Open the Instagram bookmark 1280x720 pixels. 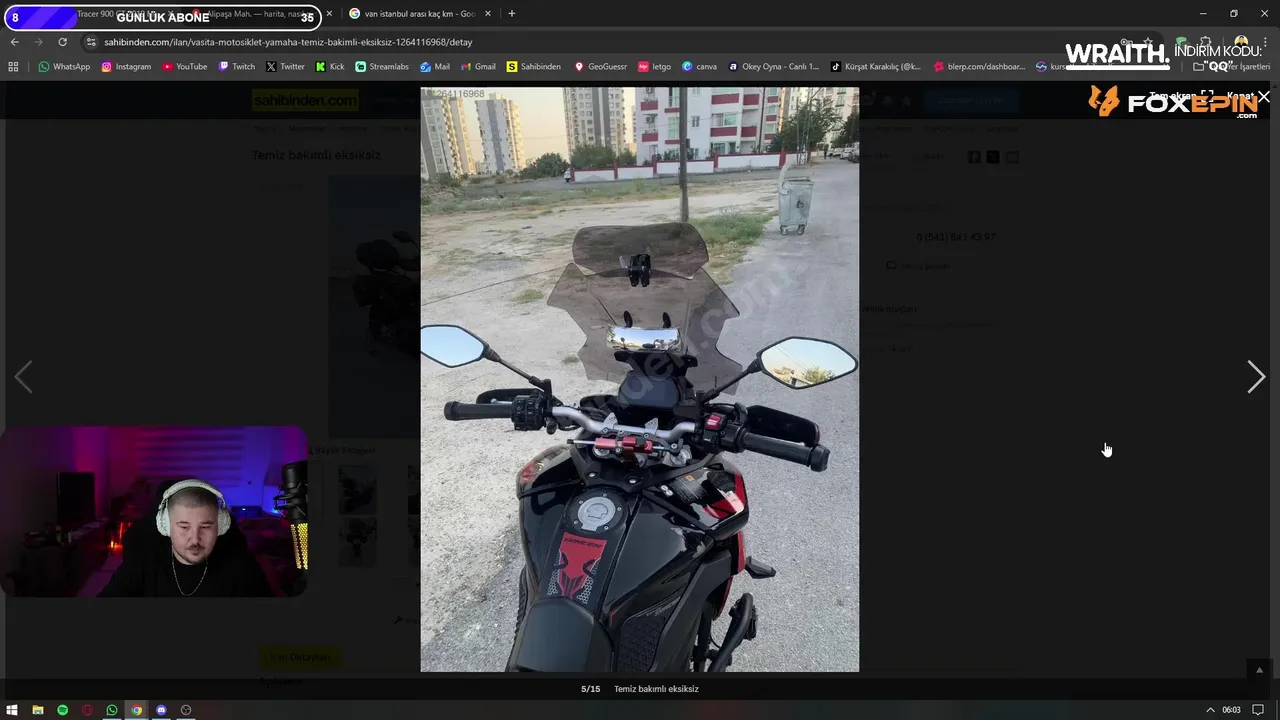(126, 67)
